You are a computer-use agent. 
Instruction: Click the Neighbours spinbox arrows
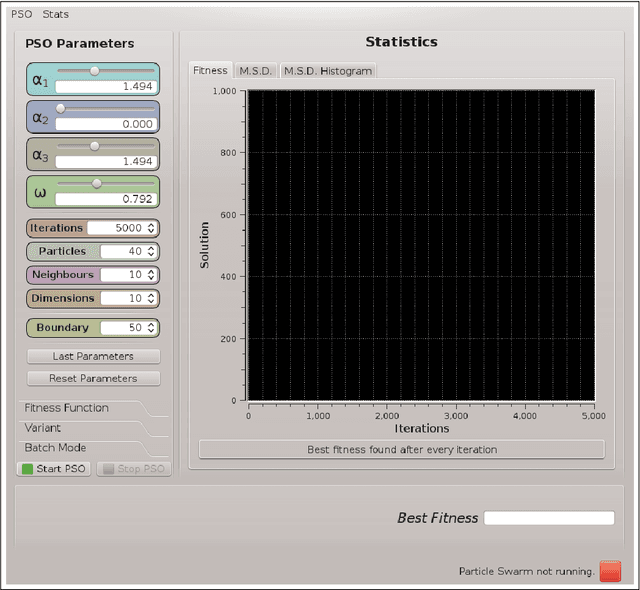[x=151, y=275]
